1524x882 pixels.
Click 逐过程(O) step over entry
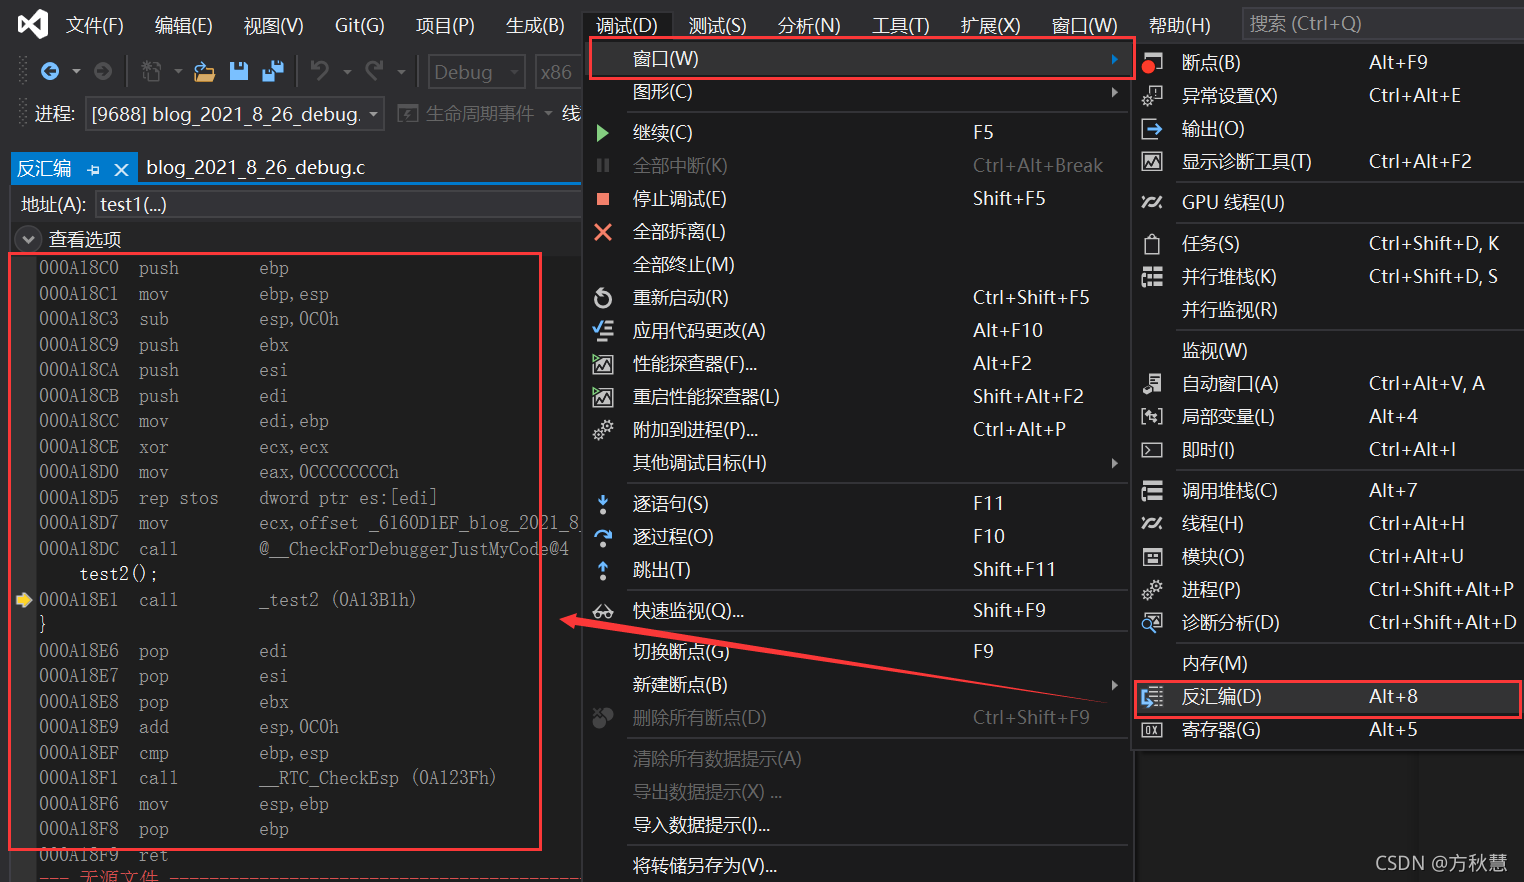[858, 536]
